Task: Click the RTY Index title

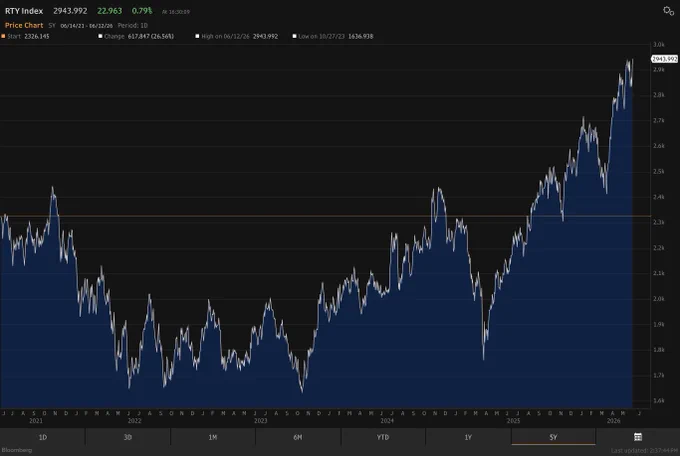Action: click(x=24, y=11)
